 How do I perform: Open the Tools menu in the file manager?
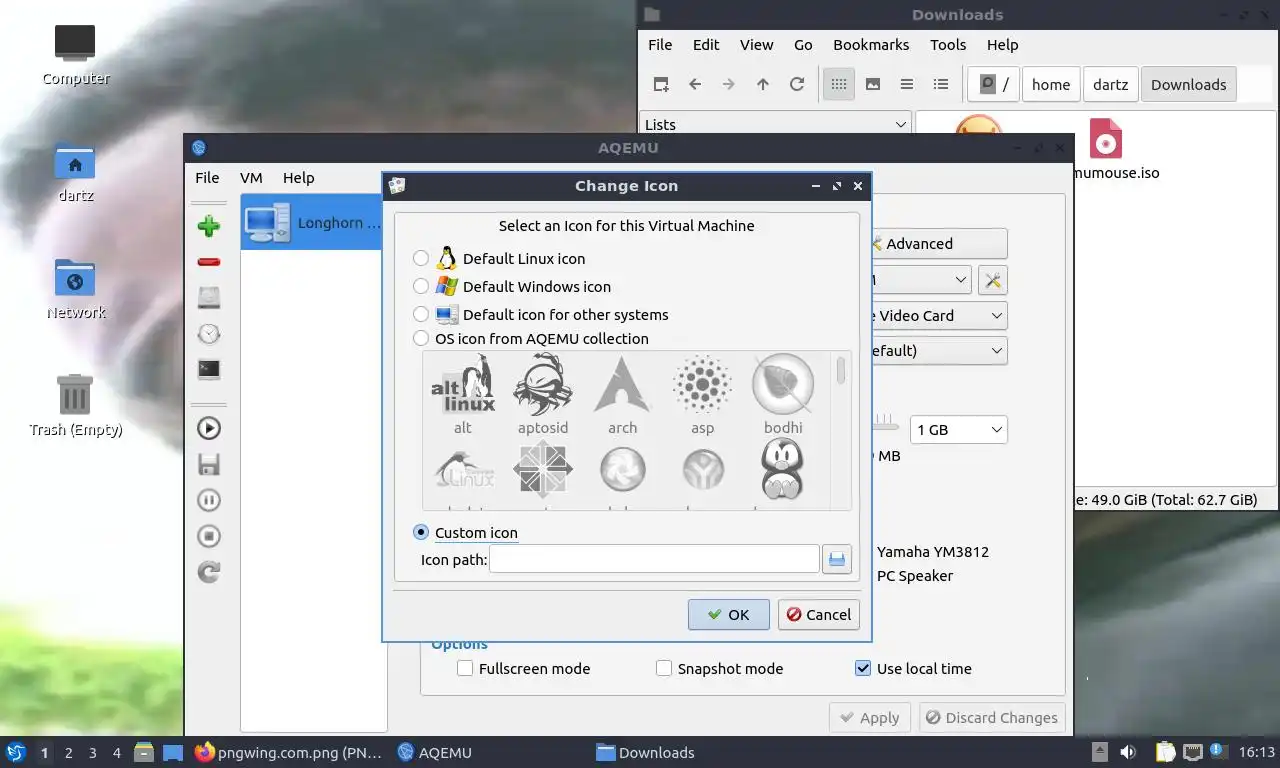pyautogui.click(x=948, y=44)
